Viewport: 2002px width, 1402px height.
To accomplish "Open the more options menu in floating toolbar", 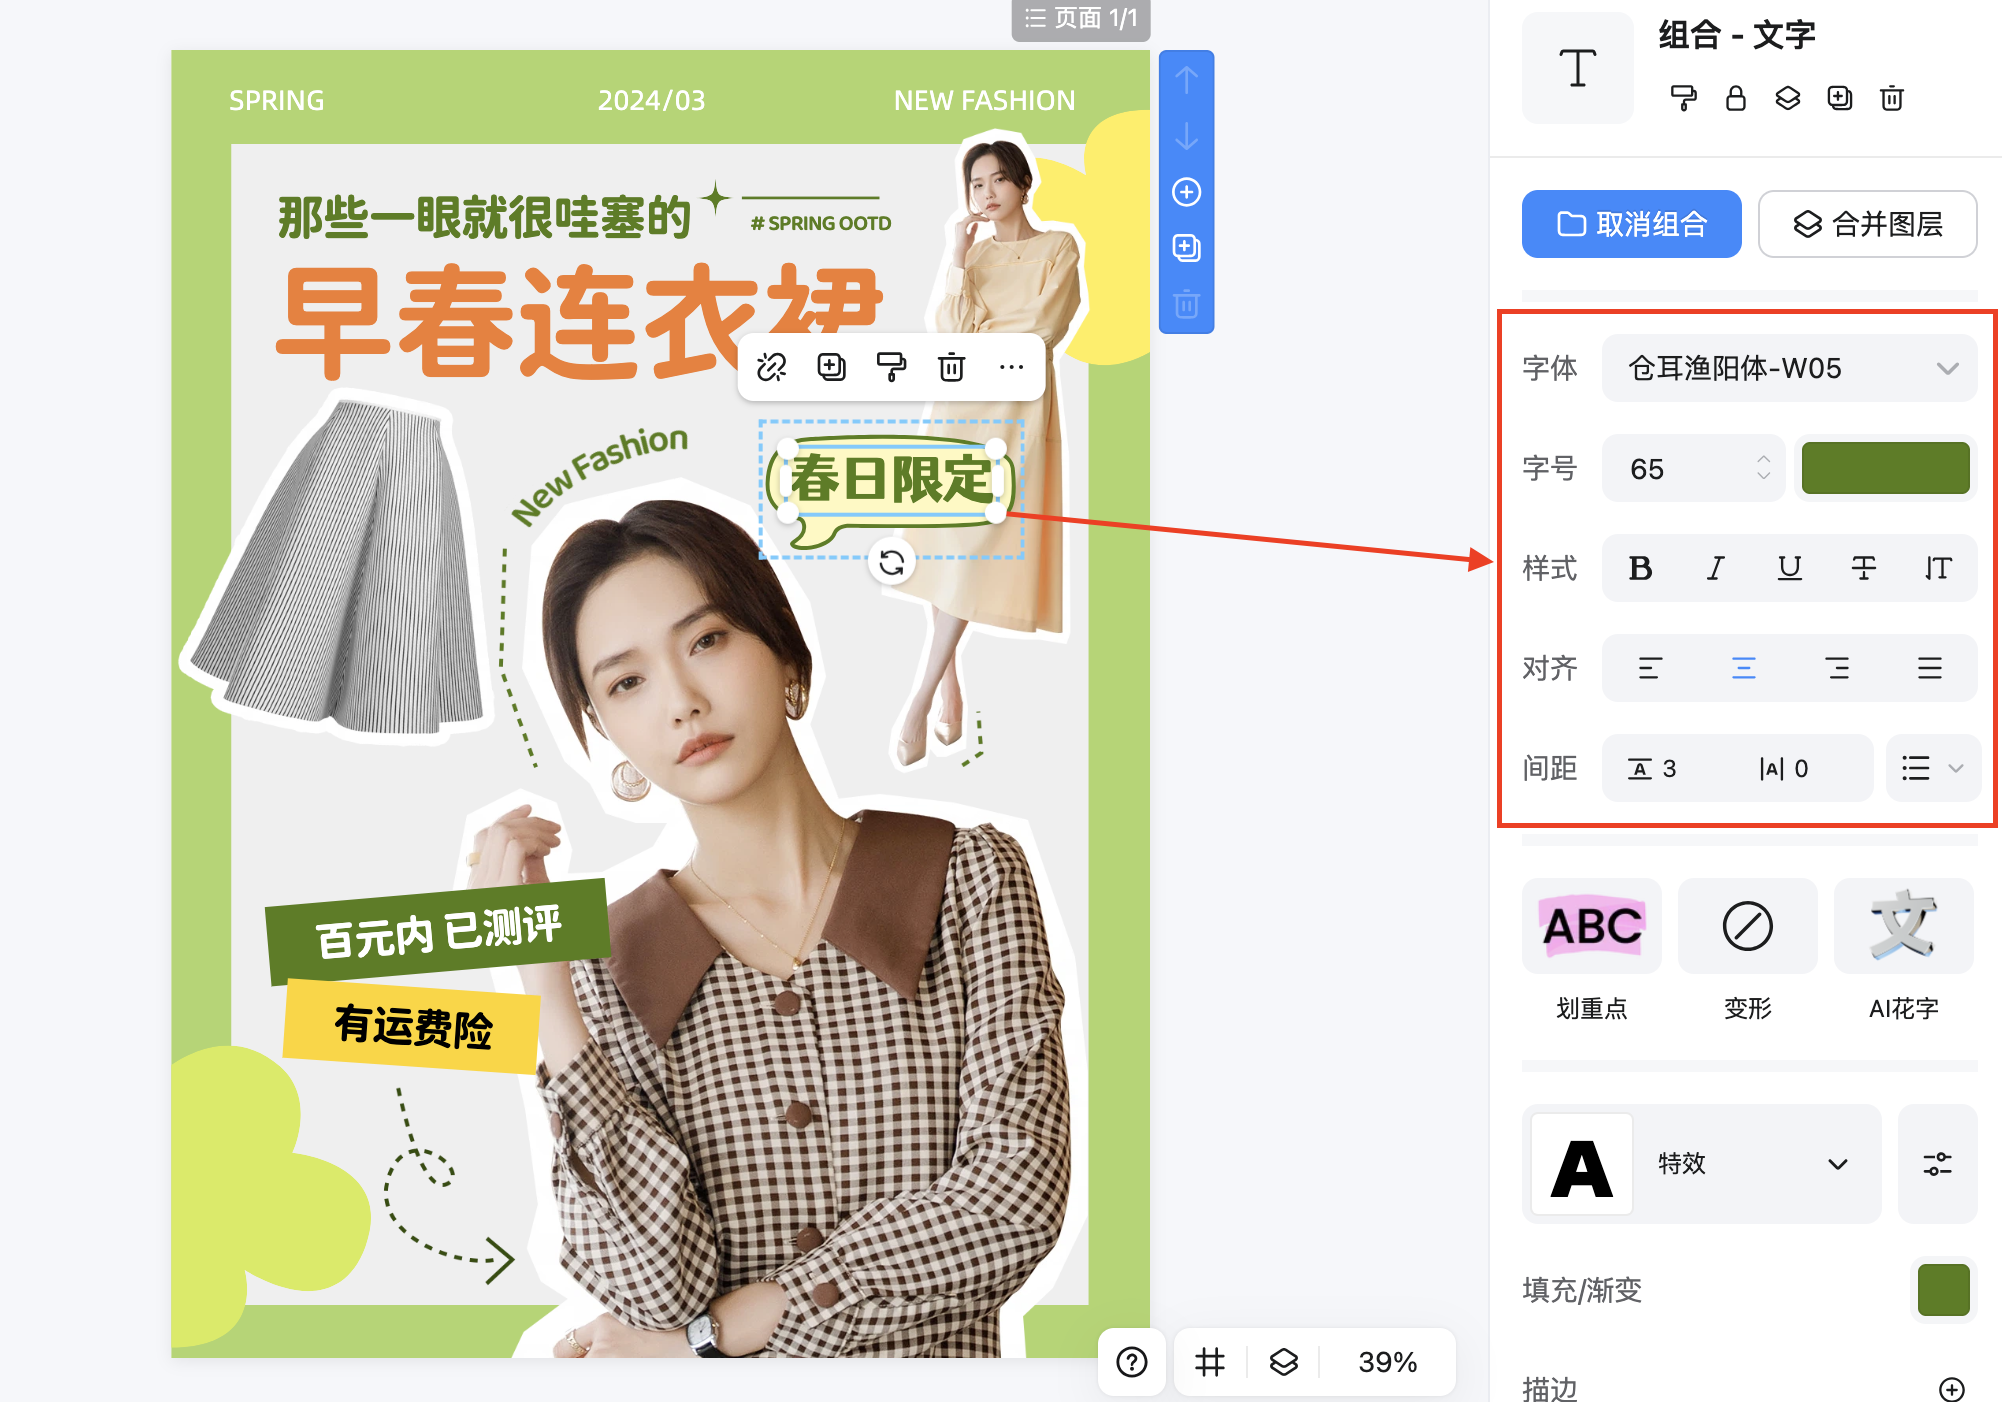I will [x=1012, y=367].
